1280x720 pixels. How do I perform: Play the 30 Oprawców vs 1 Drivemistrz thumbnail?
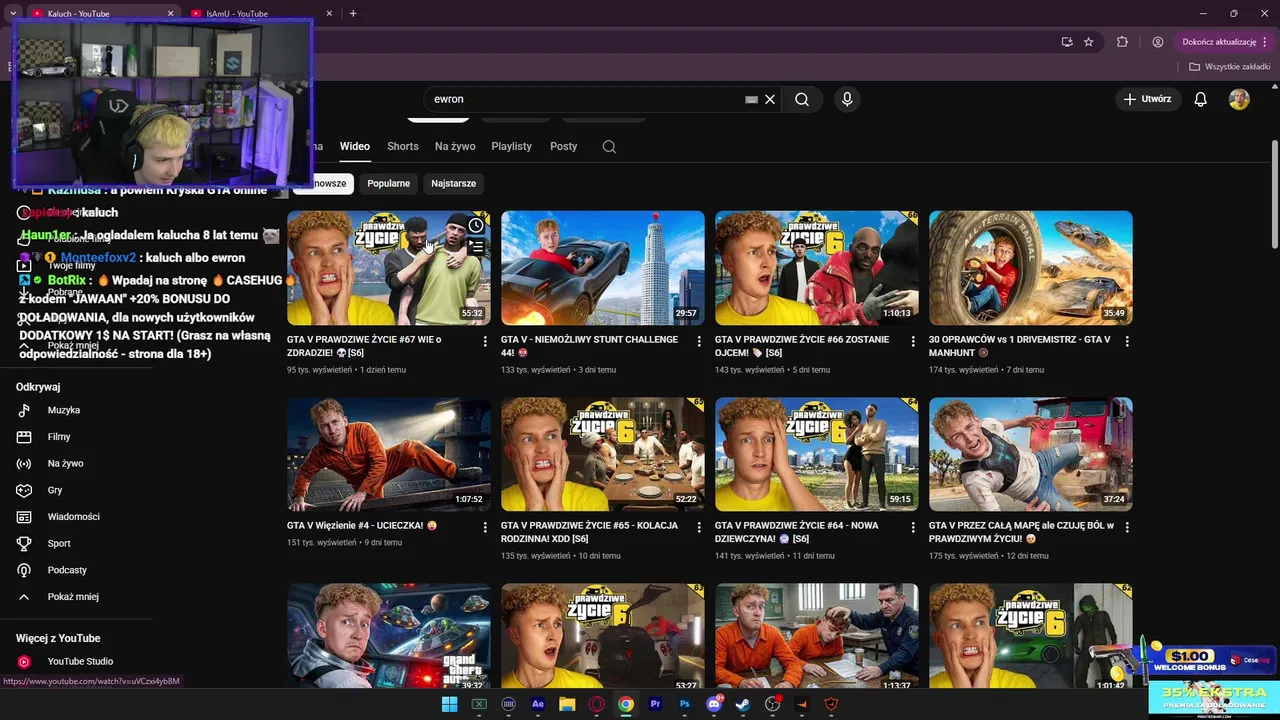tap(1030, 268)
